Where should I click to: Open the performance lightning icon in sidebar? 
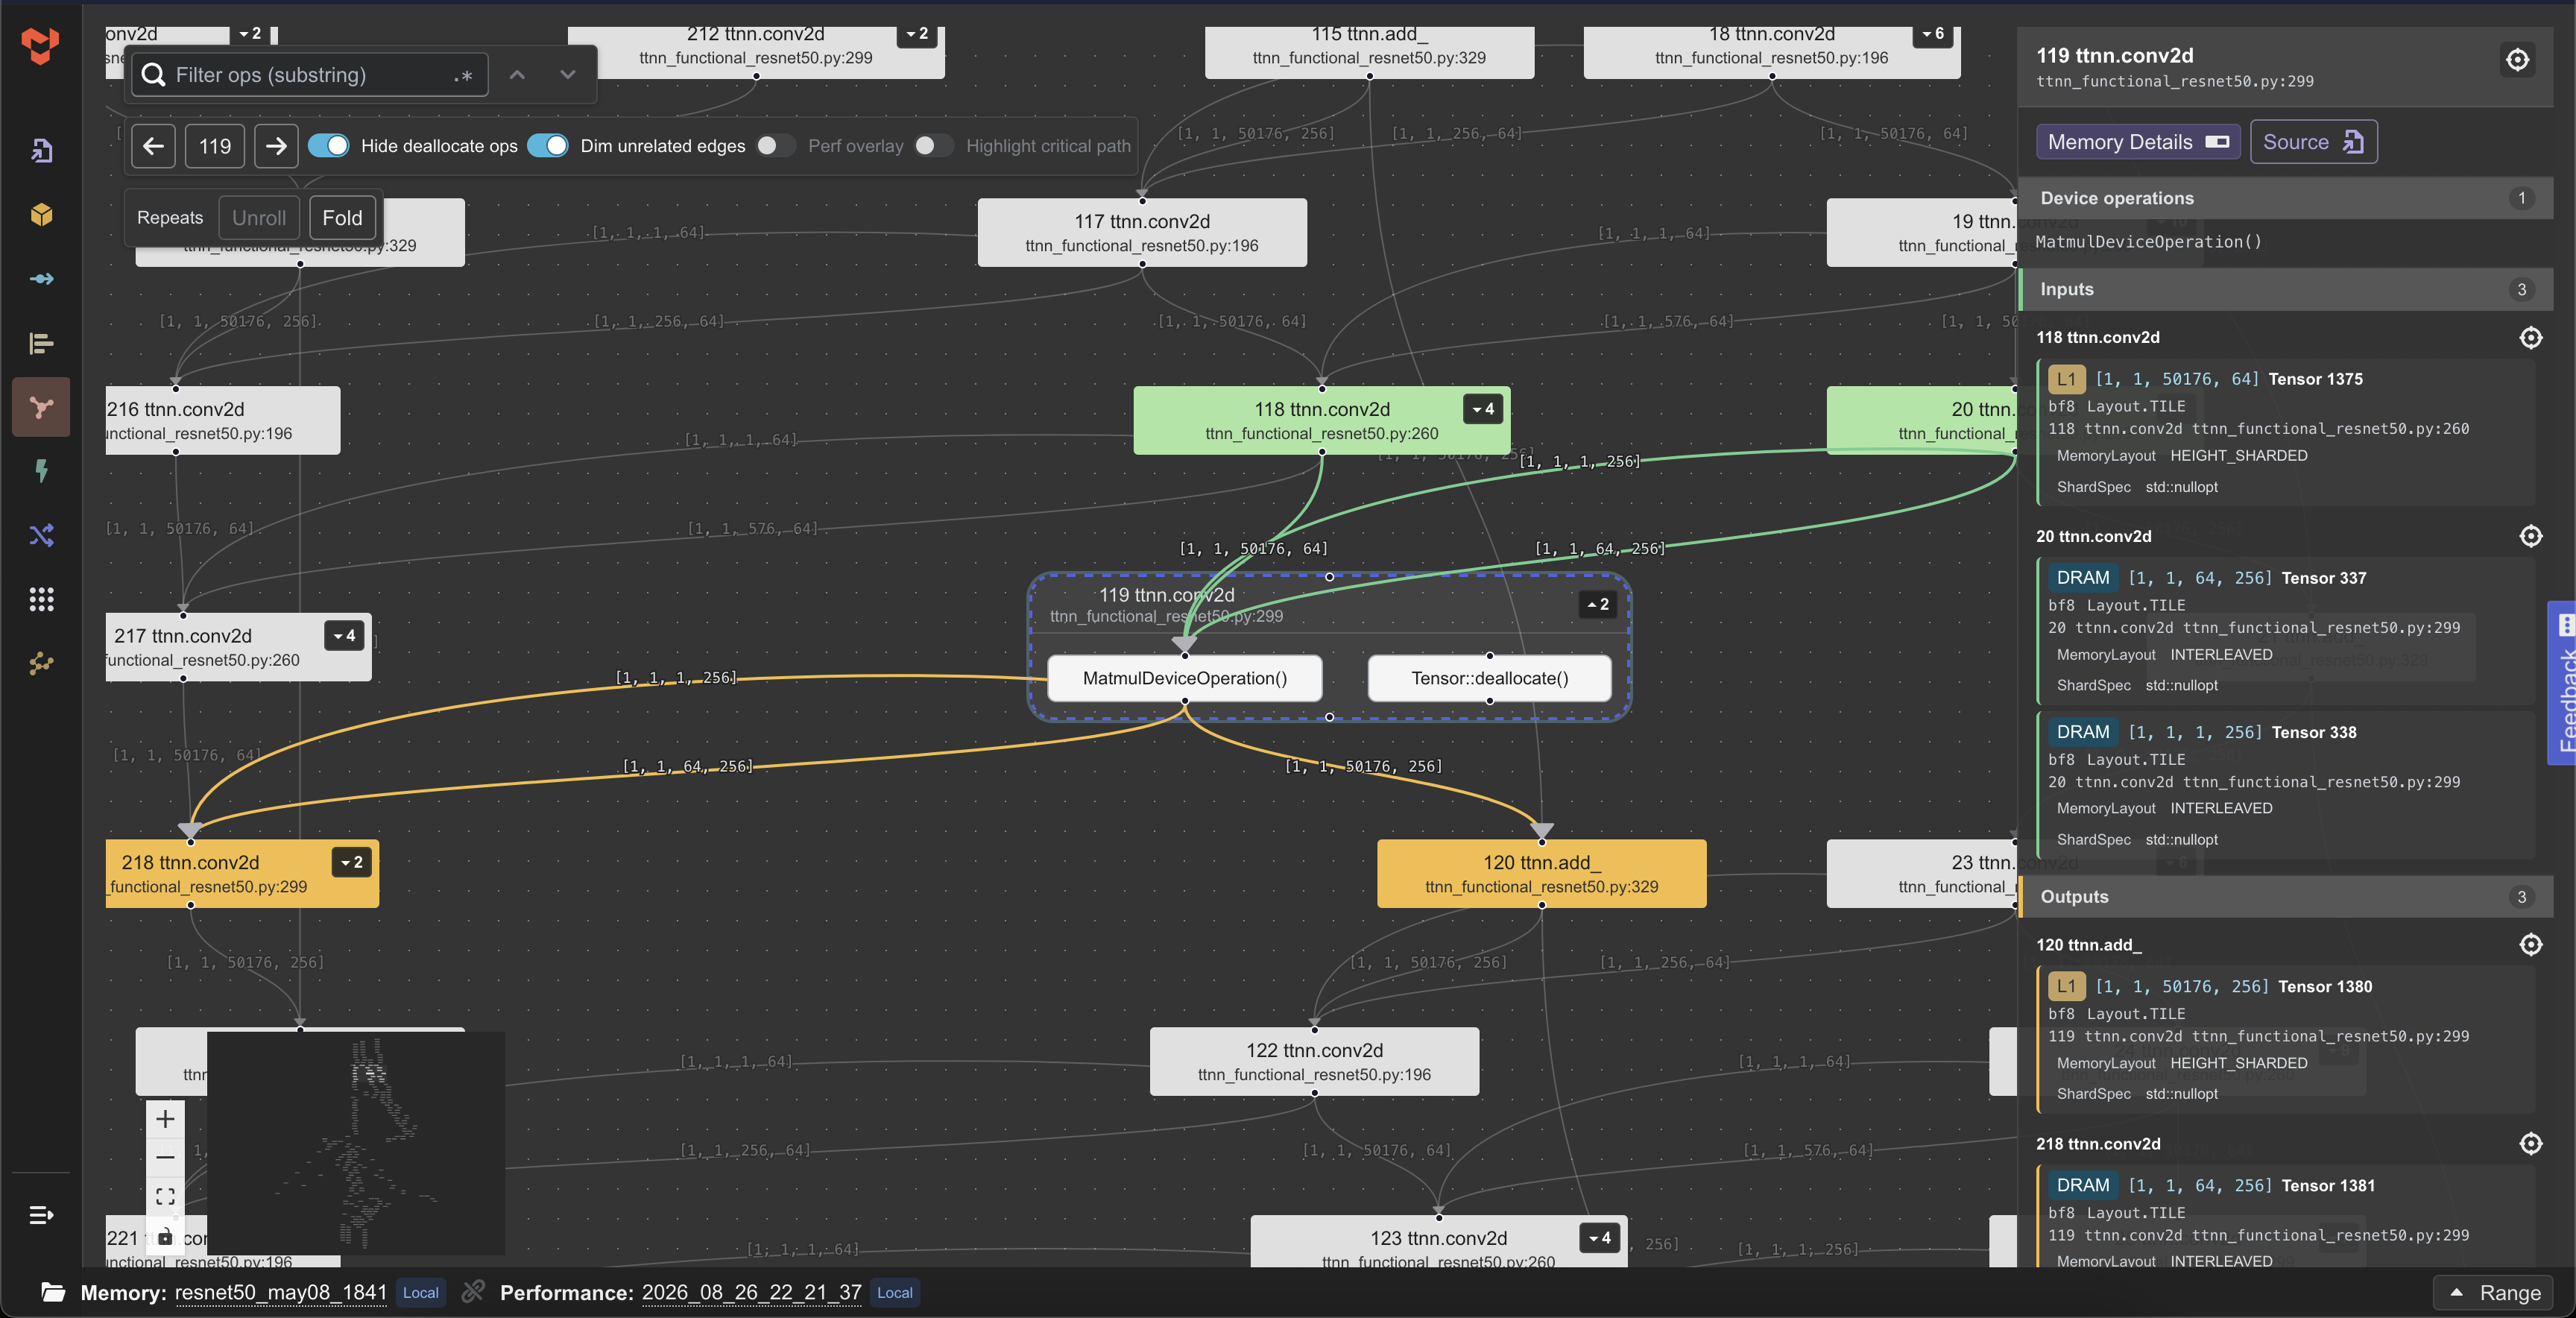[41, 471]
